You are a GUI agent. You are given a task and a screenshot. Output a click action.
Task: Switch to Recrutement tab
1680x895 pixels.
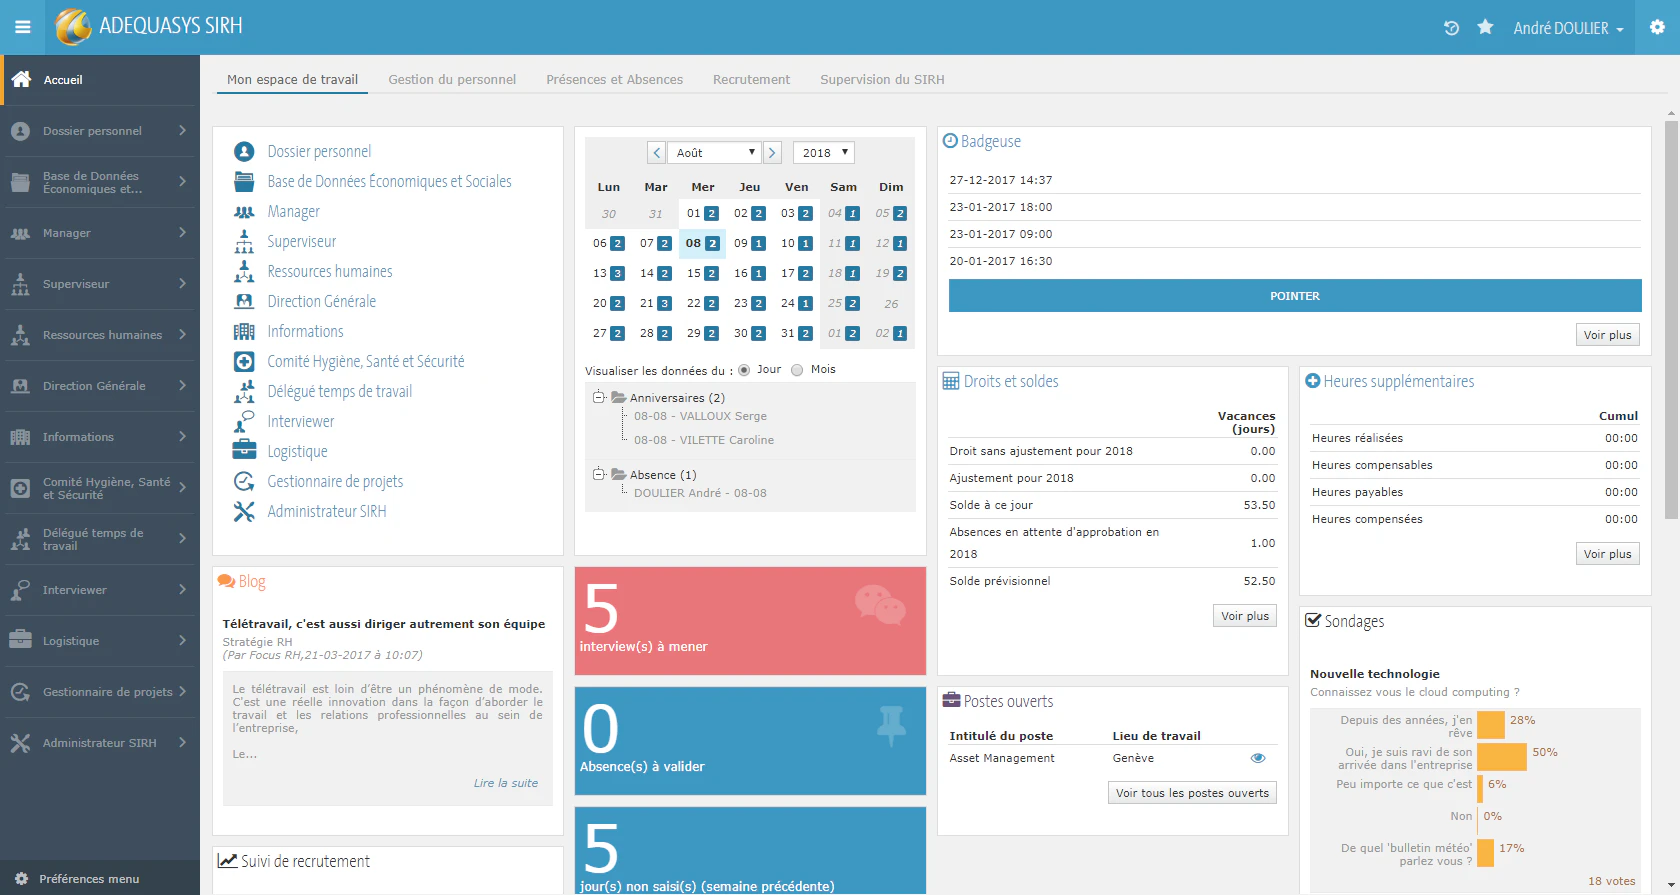tap(751, 79)
